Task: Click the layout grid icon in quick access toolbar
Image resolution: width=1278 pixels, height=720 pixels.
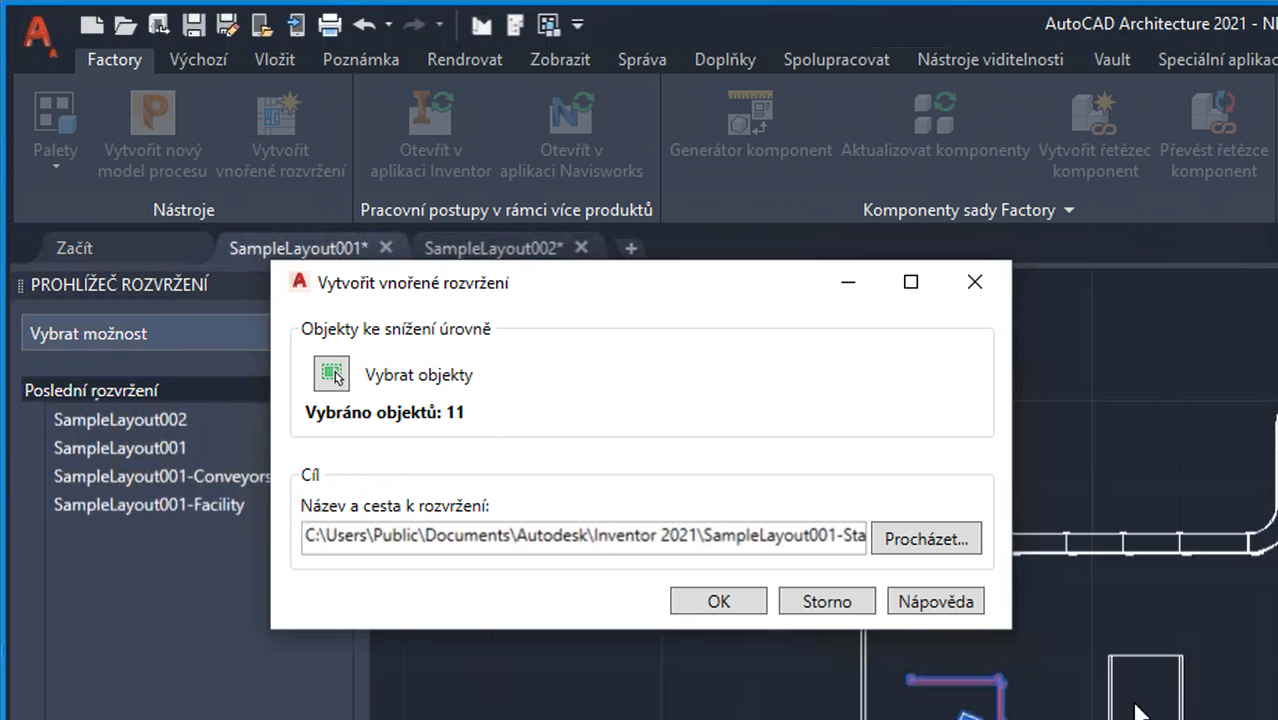Action: [548, 25]
